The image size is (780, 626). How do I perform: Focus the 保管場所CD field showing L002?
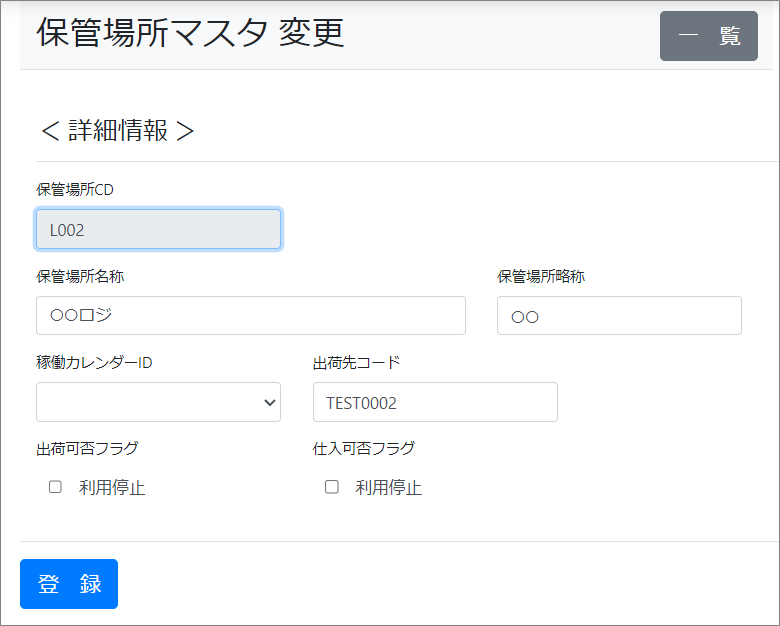158,229
